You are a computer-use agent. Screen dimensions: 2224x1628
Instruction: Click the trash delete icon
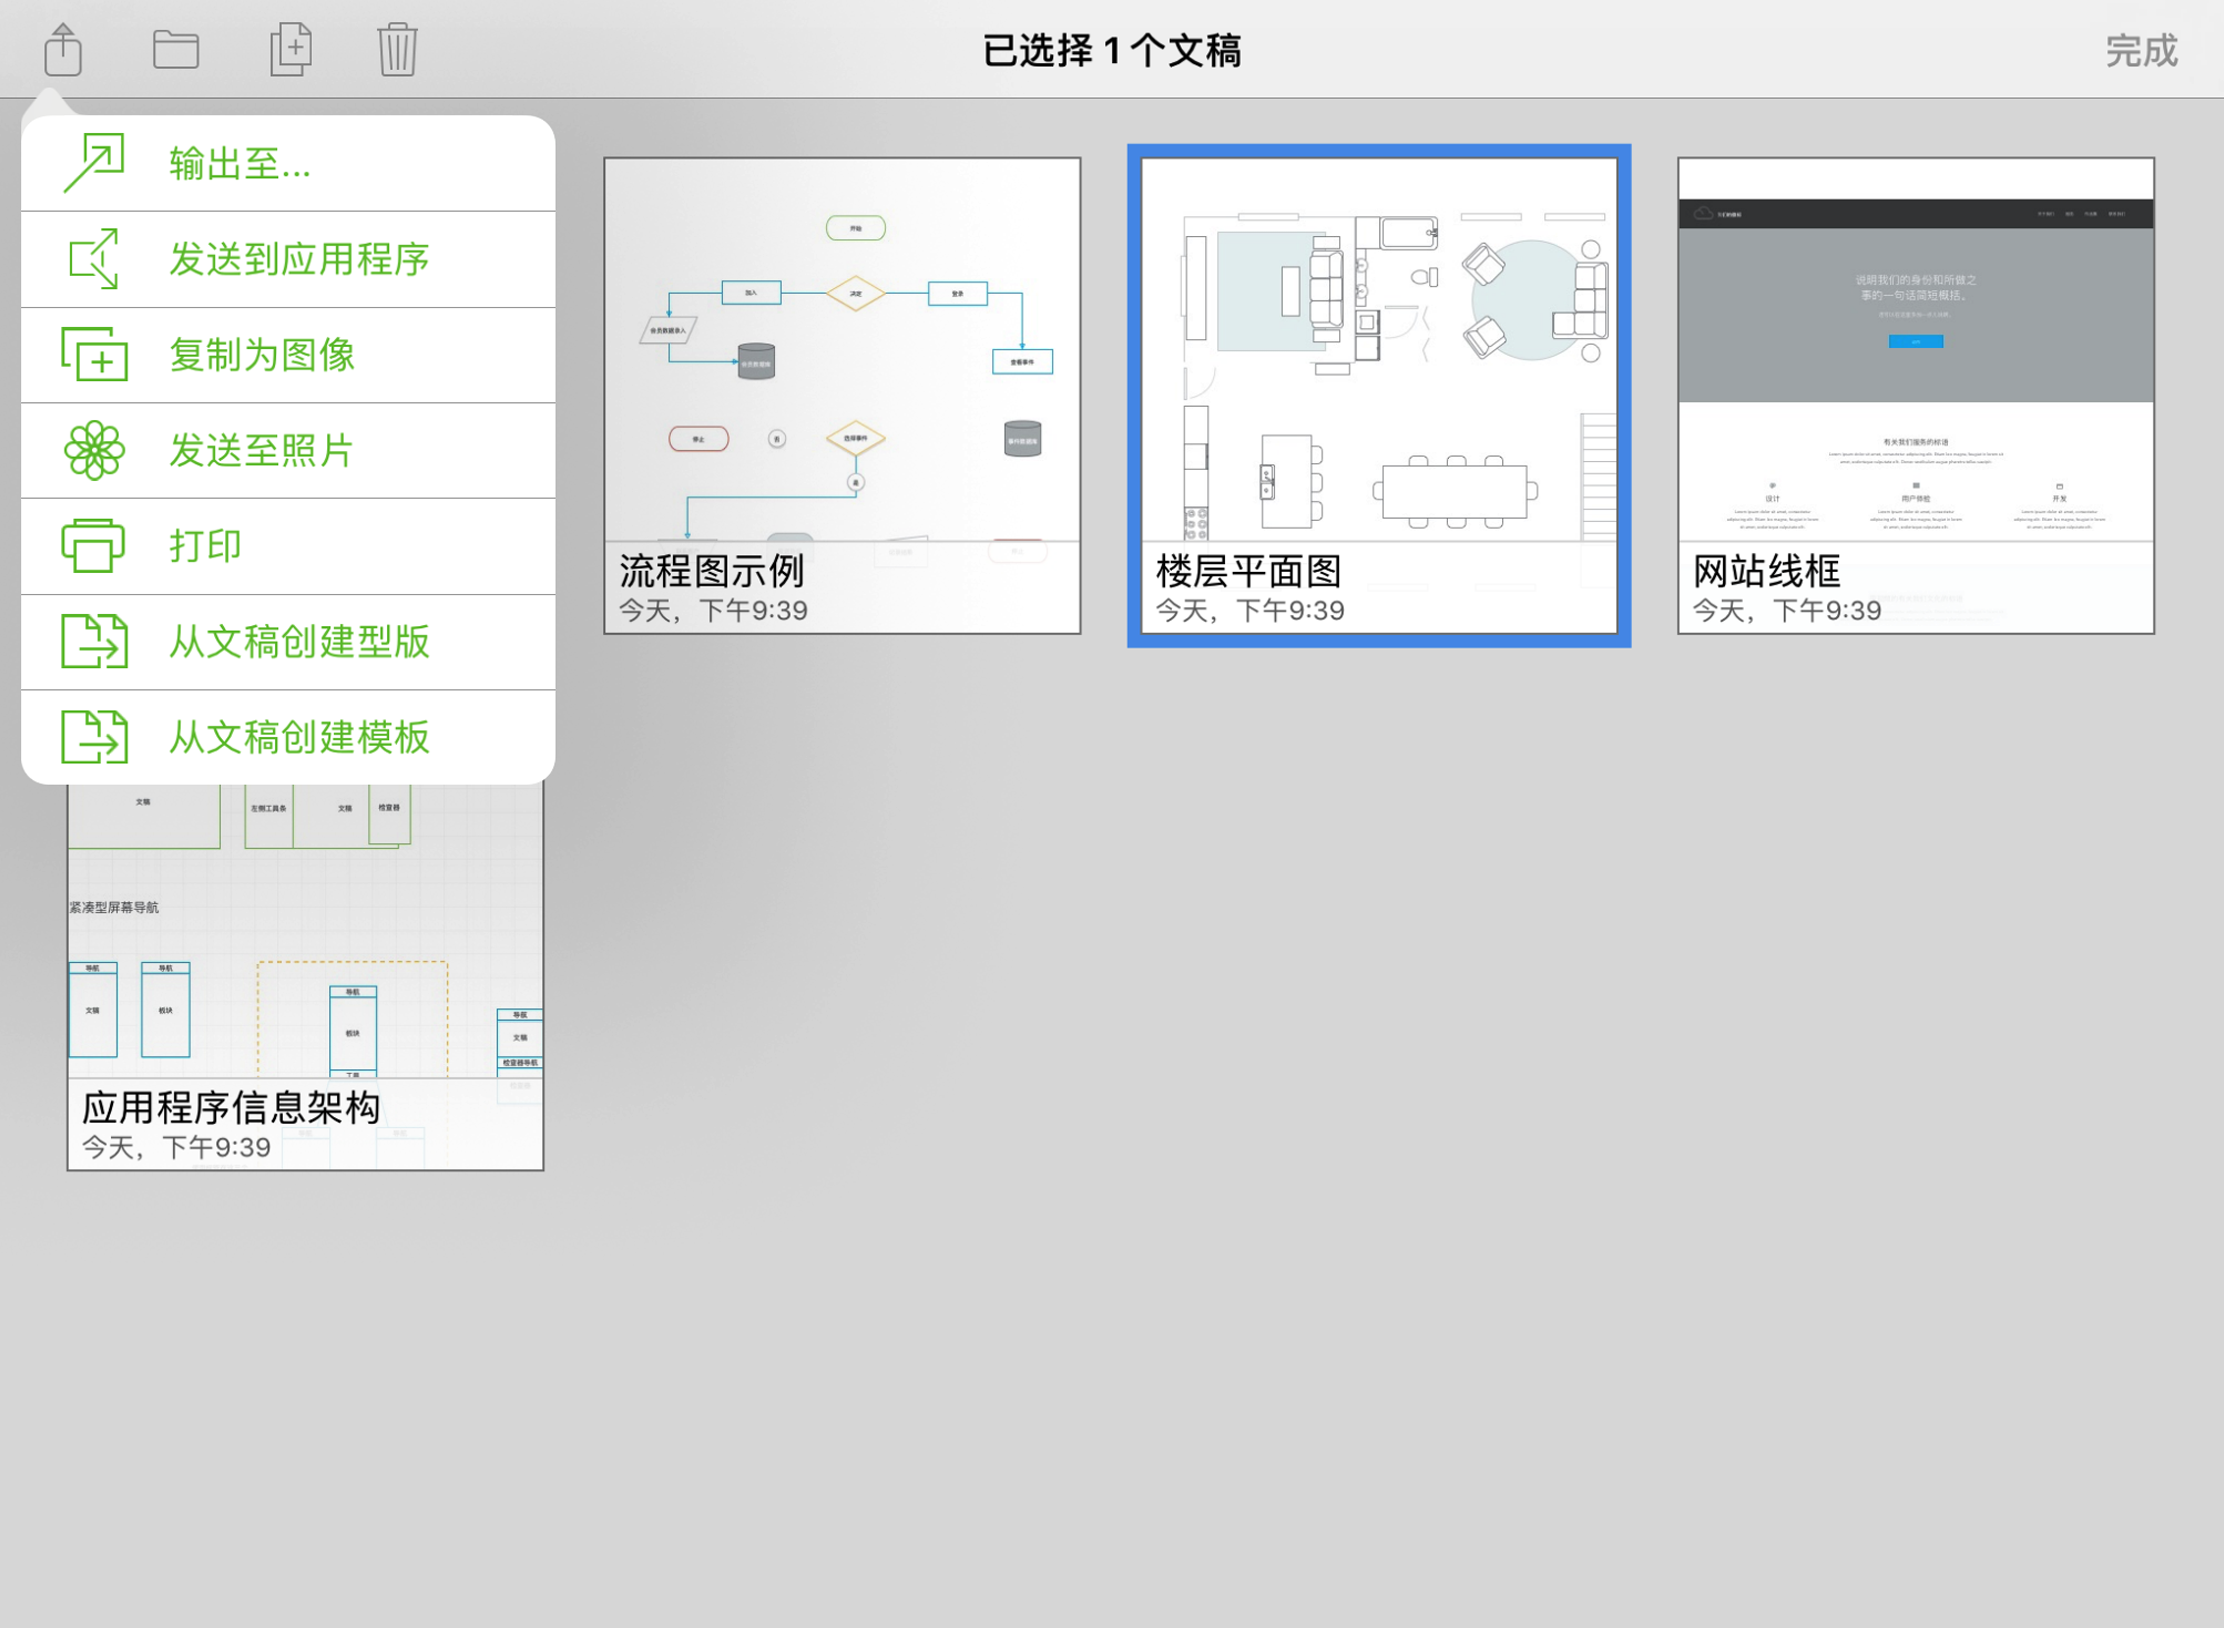pyautogui.click(x=397, y=49)
